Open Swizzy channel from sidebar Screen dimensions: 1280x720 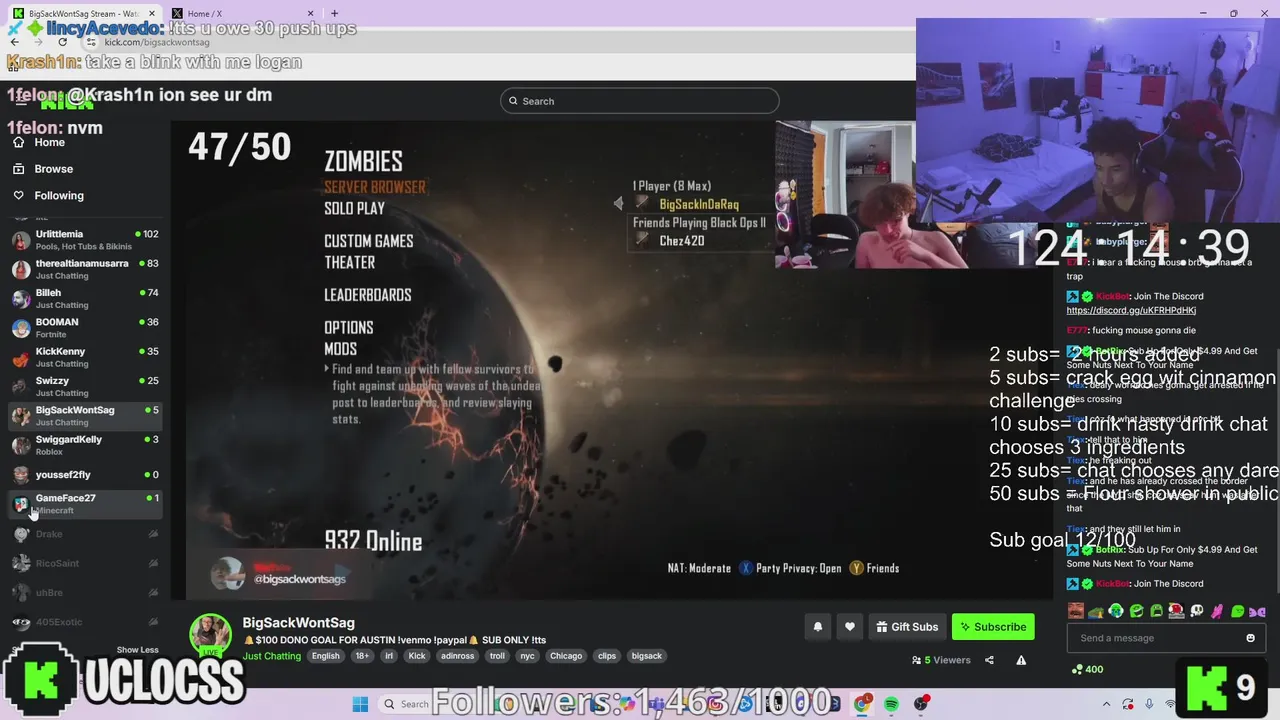pyautogui.click(x=85, y=386)
